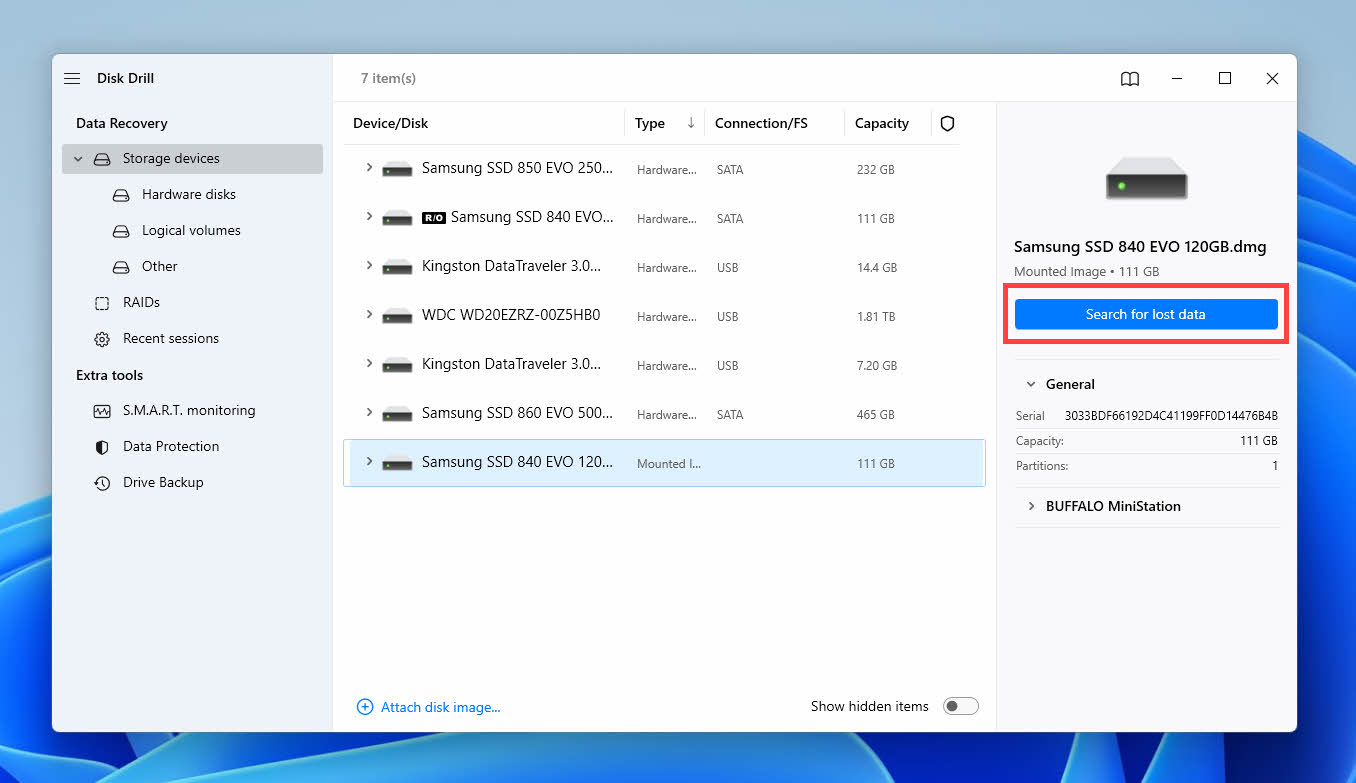Click Search for lost data button
This screenshot has width=1356, height=783.
(x=1146, y=314)
